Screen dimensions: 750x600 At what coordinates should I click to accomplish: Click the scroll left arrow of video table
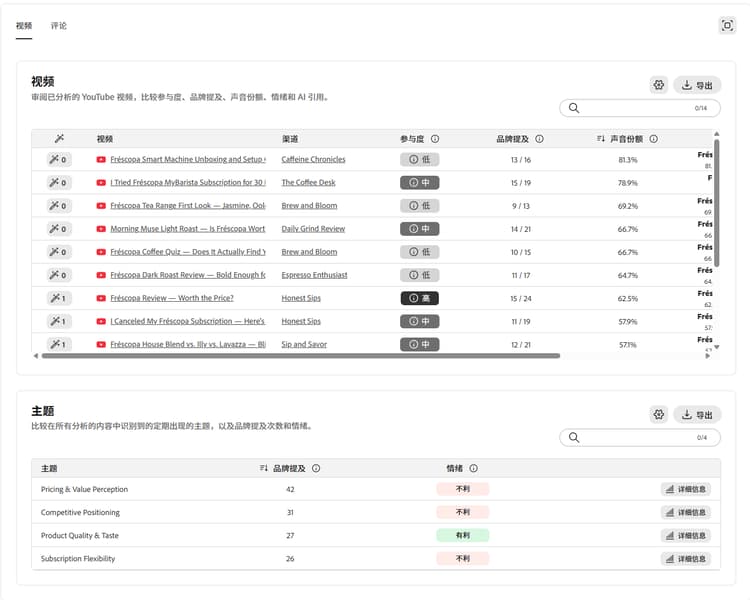pyautogui.click(x=36, y=356)
